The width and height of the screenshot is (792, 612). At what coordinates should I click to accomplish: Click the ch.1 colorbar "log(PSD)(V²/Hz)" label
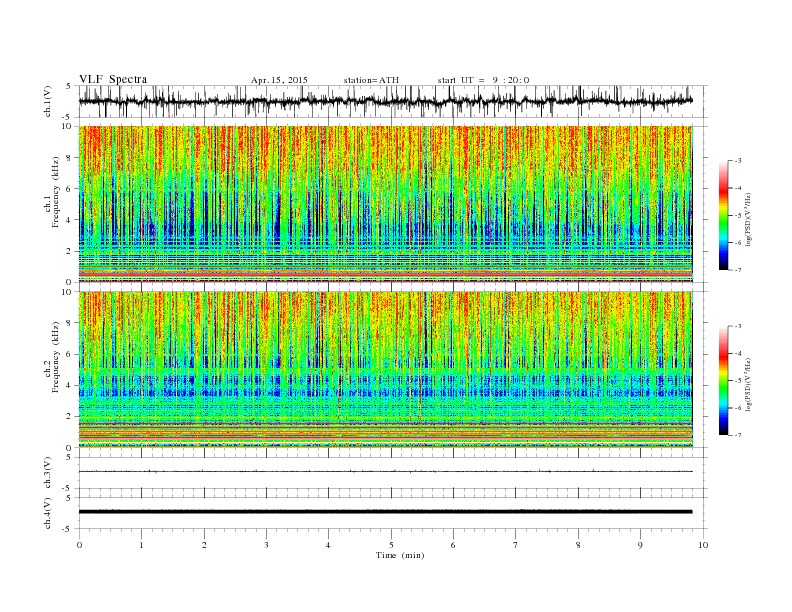[748, 219]
